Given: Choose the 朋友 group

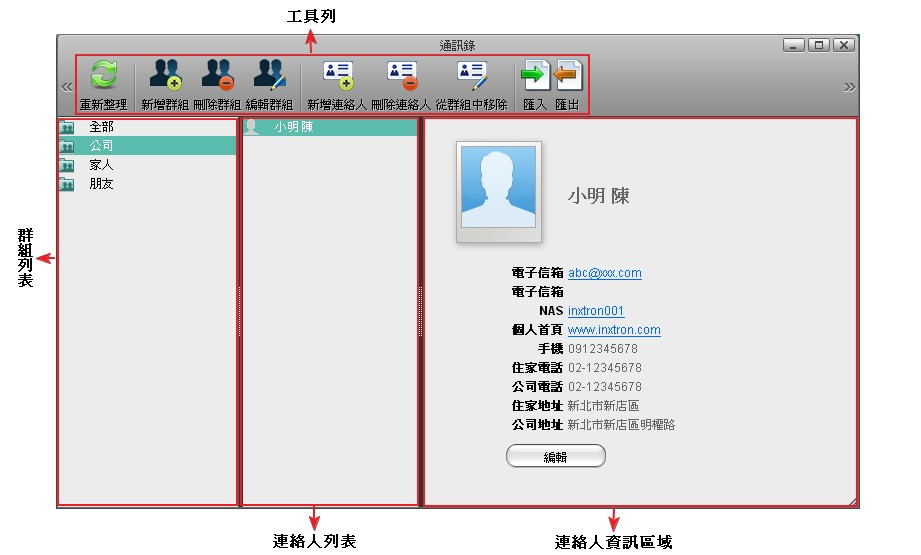Looking at the screenshot, I should coord(101,184).
